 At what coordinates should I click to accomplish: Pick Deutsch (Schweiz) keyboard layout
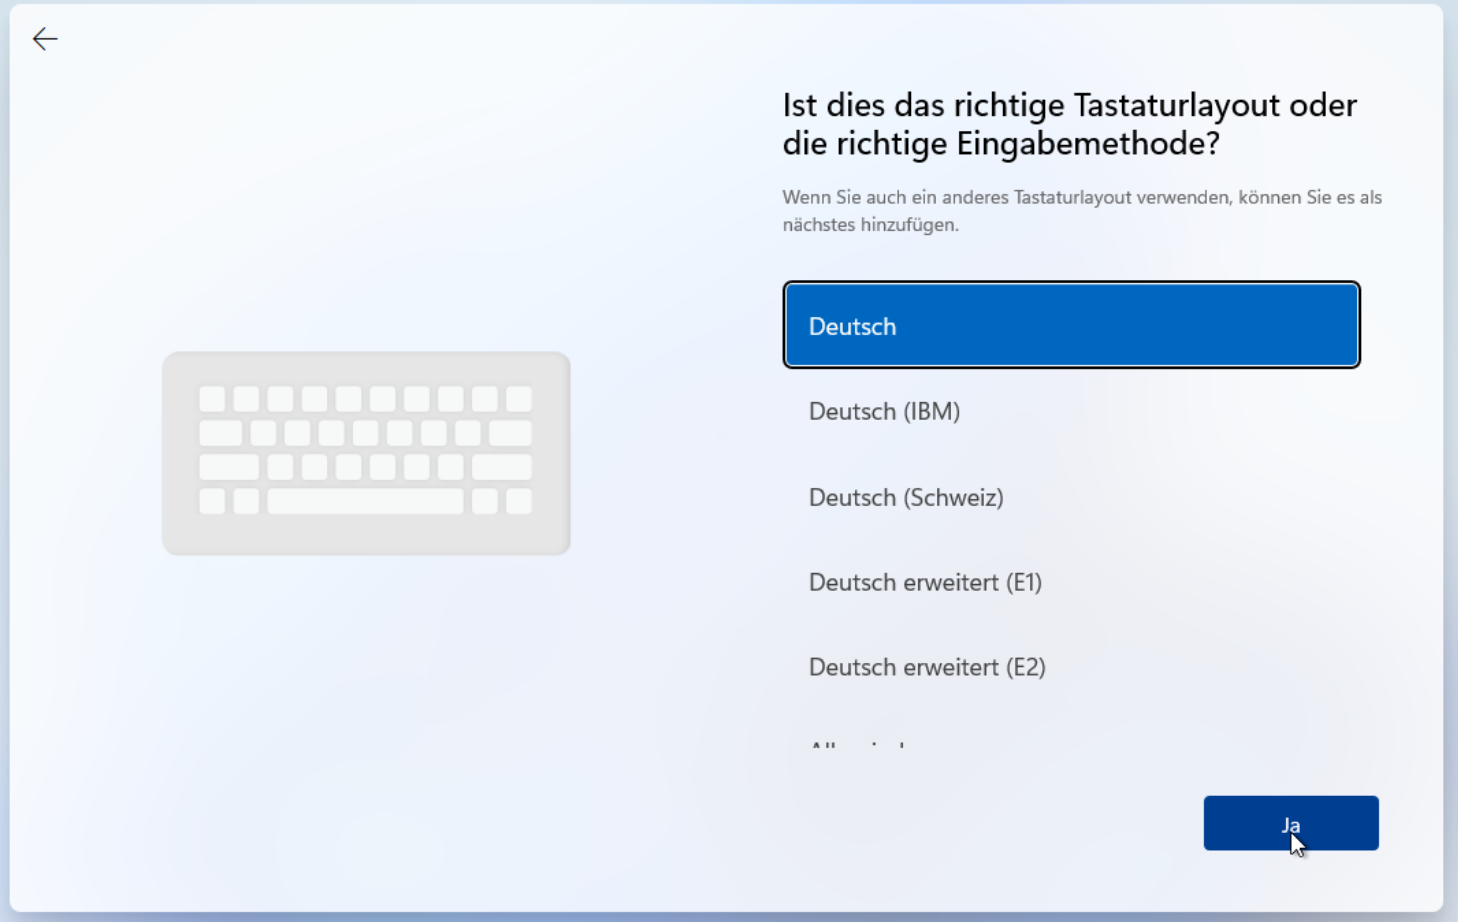click(x=1071, y=497)
